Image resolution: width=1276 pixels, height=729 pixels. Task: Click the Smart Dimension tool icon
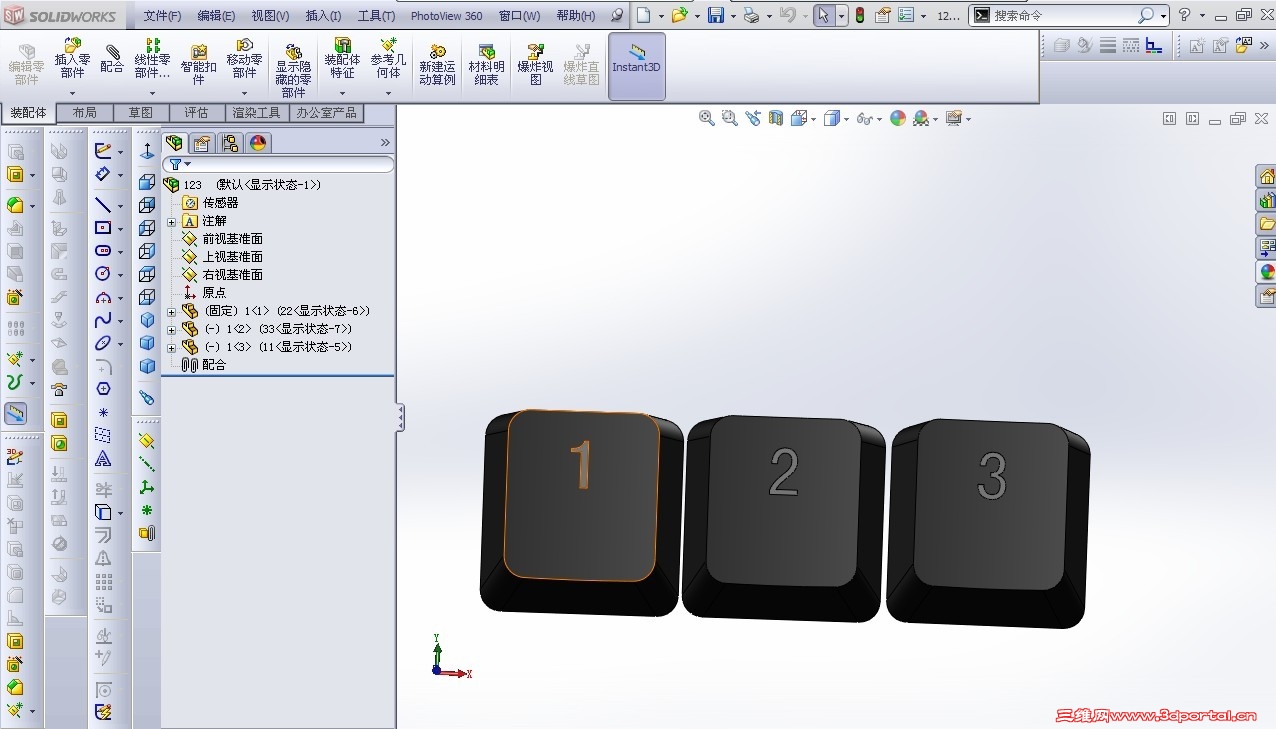(103, 174)
